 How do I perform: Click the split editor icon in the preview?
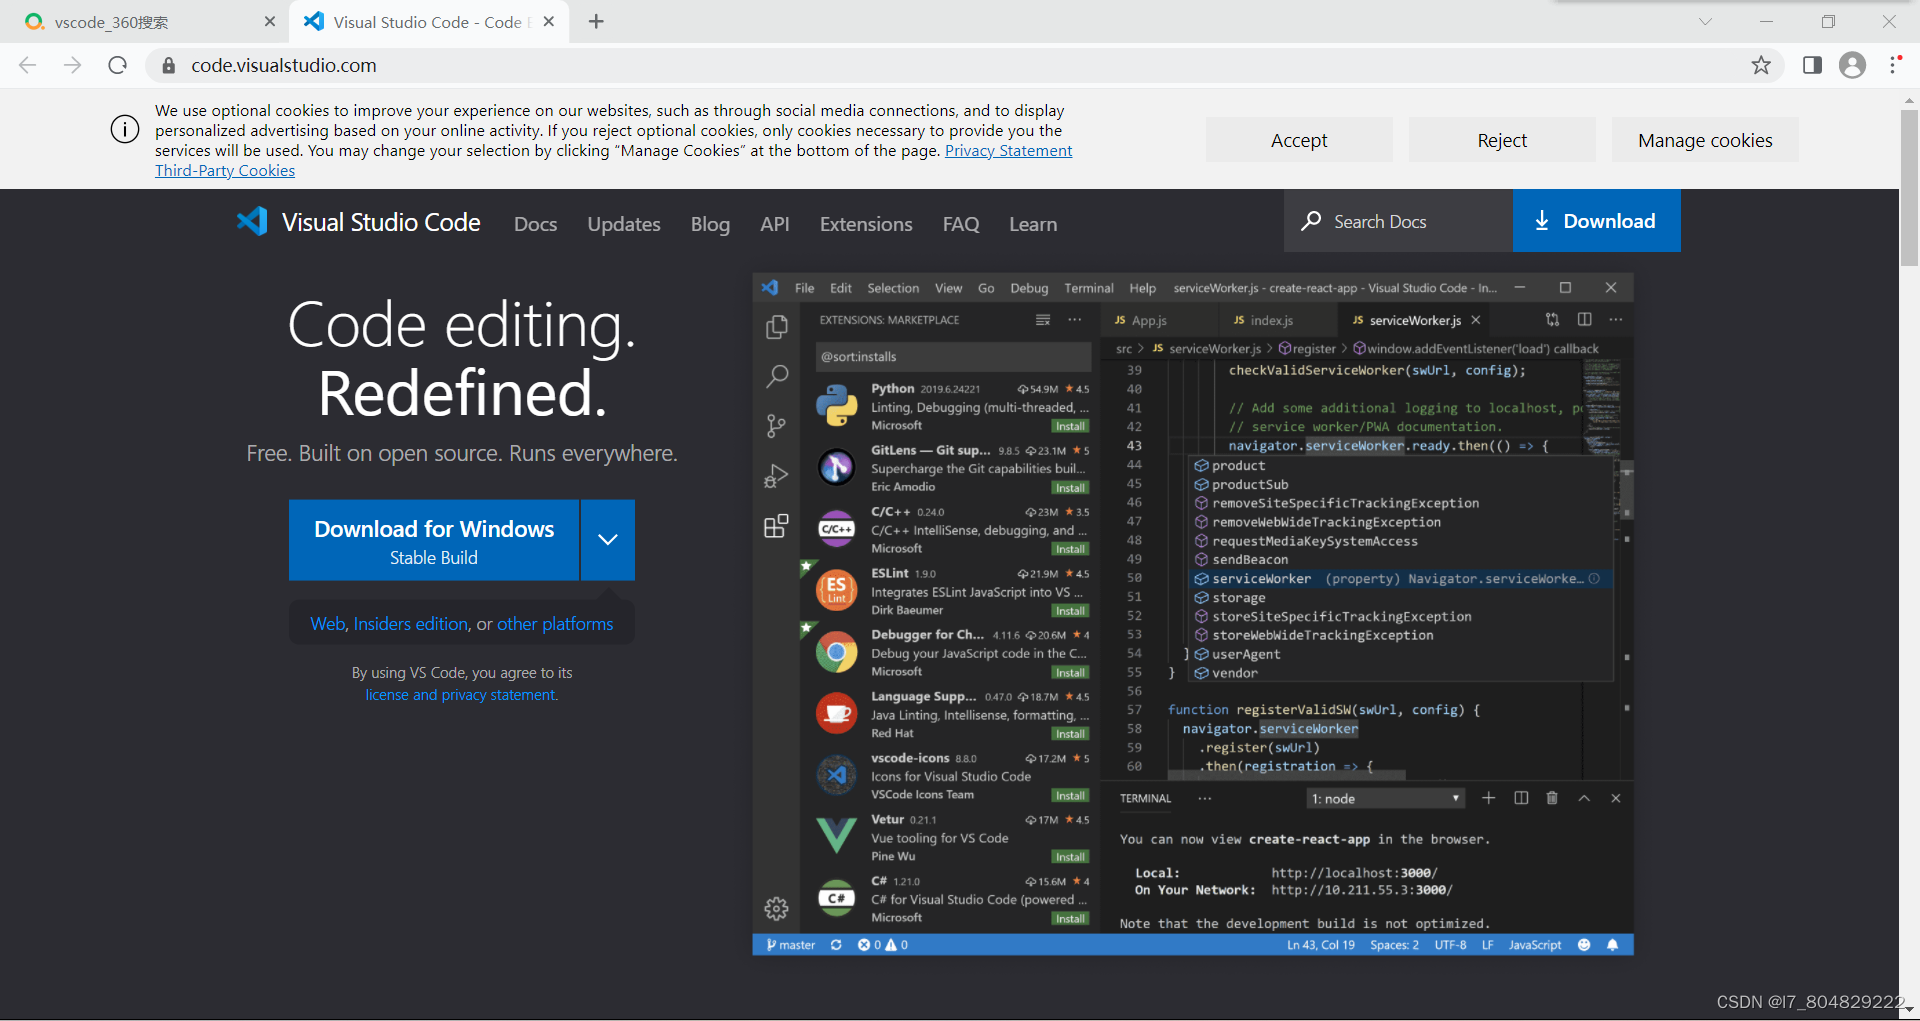click(1584, 319)
